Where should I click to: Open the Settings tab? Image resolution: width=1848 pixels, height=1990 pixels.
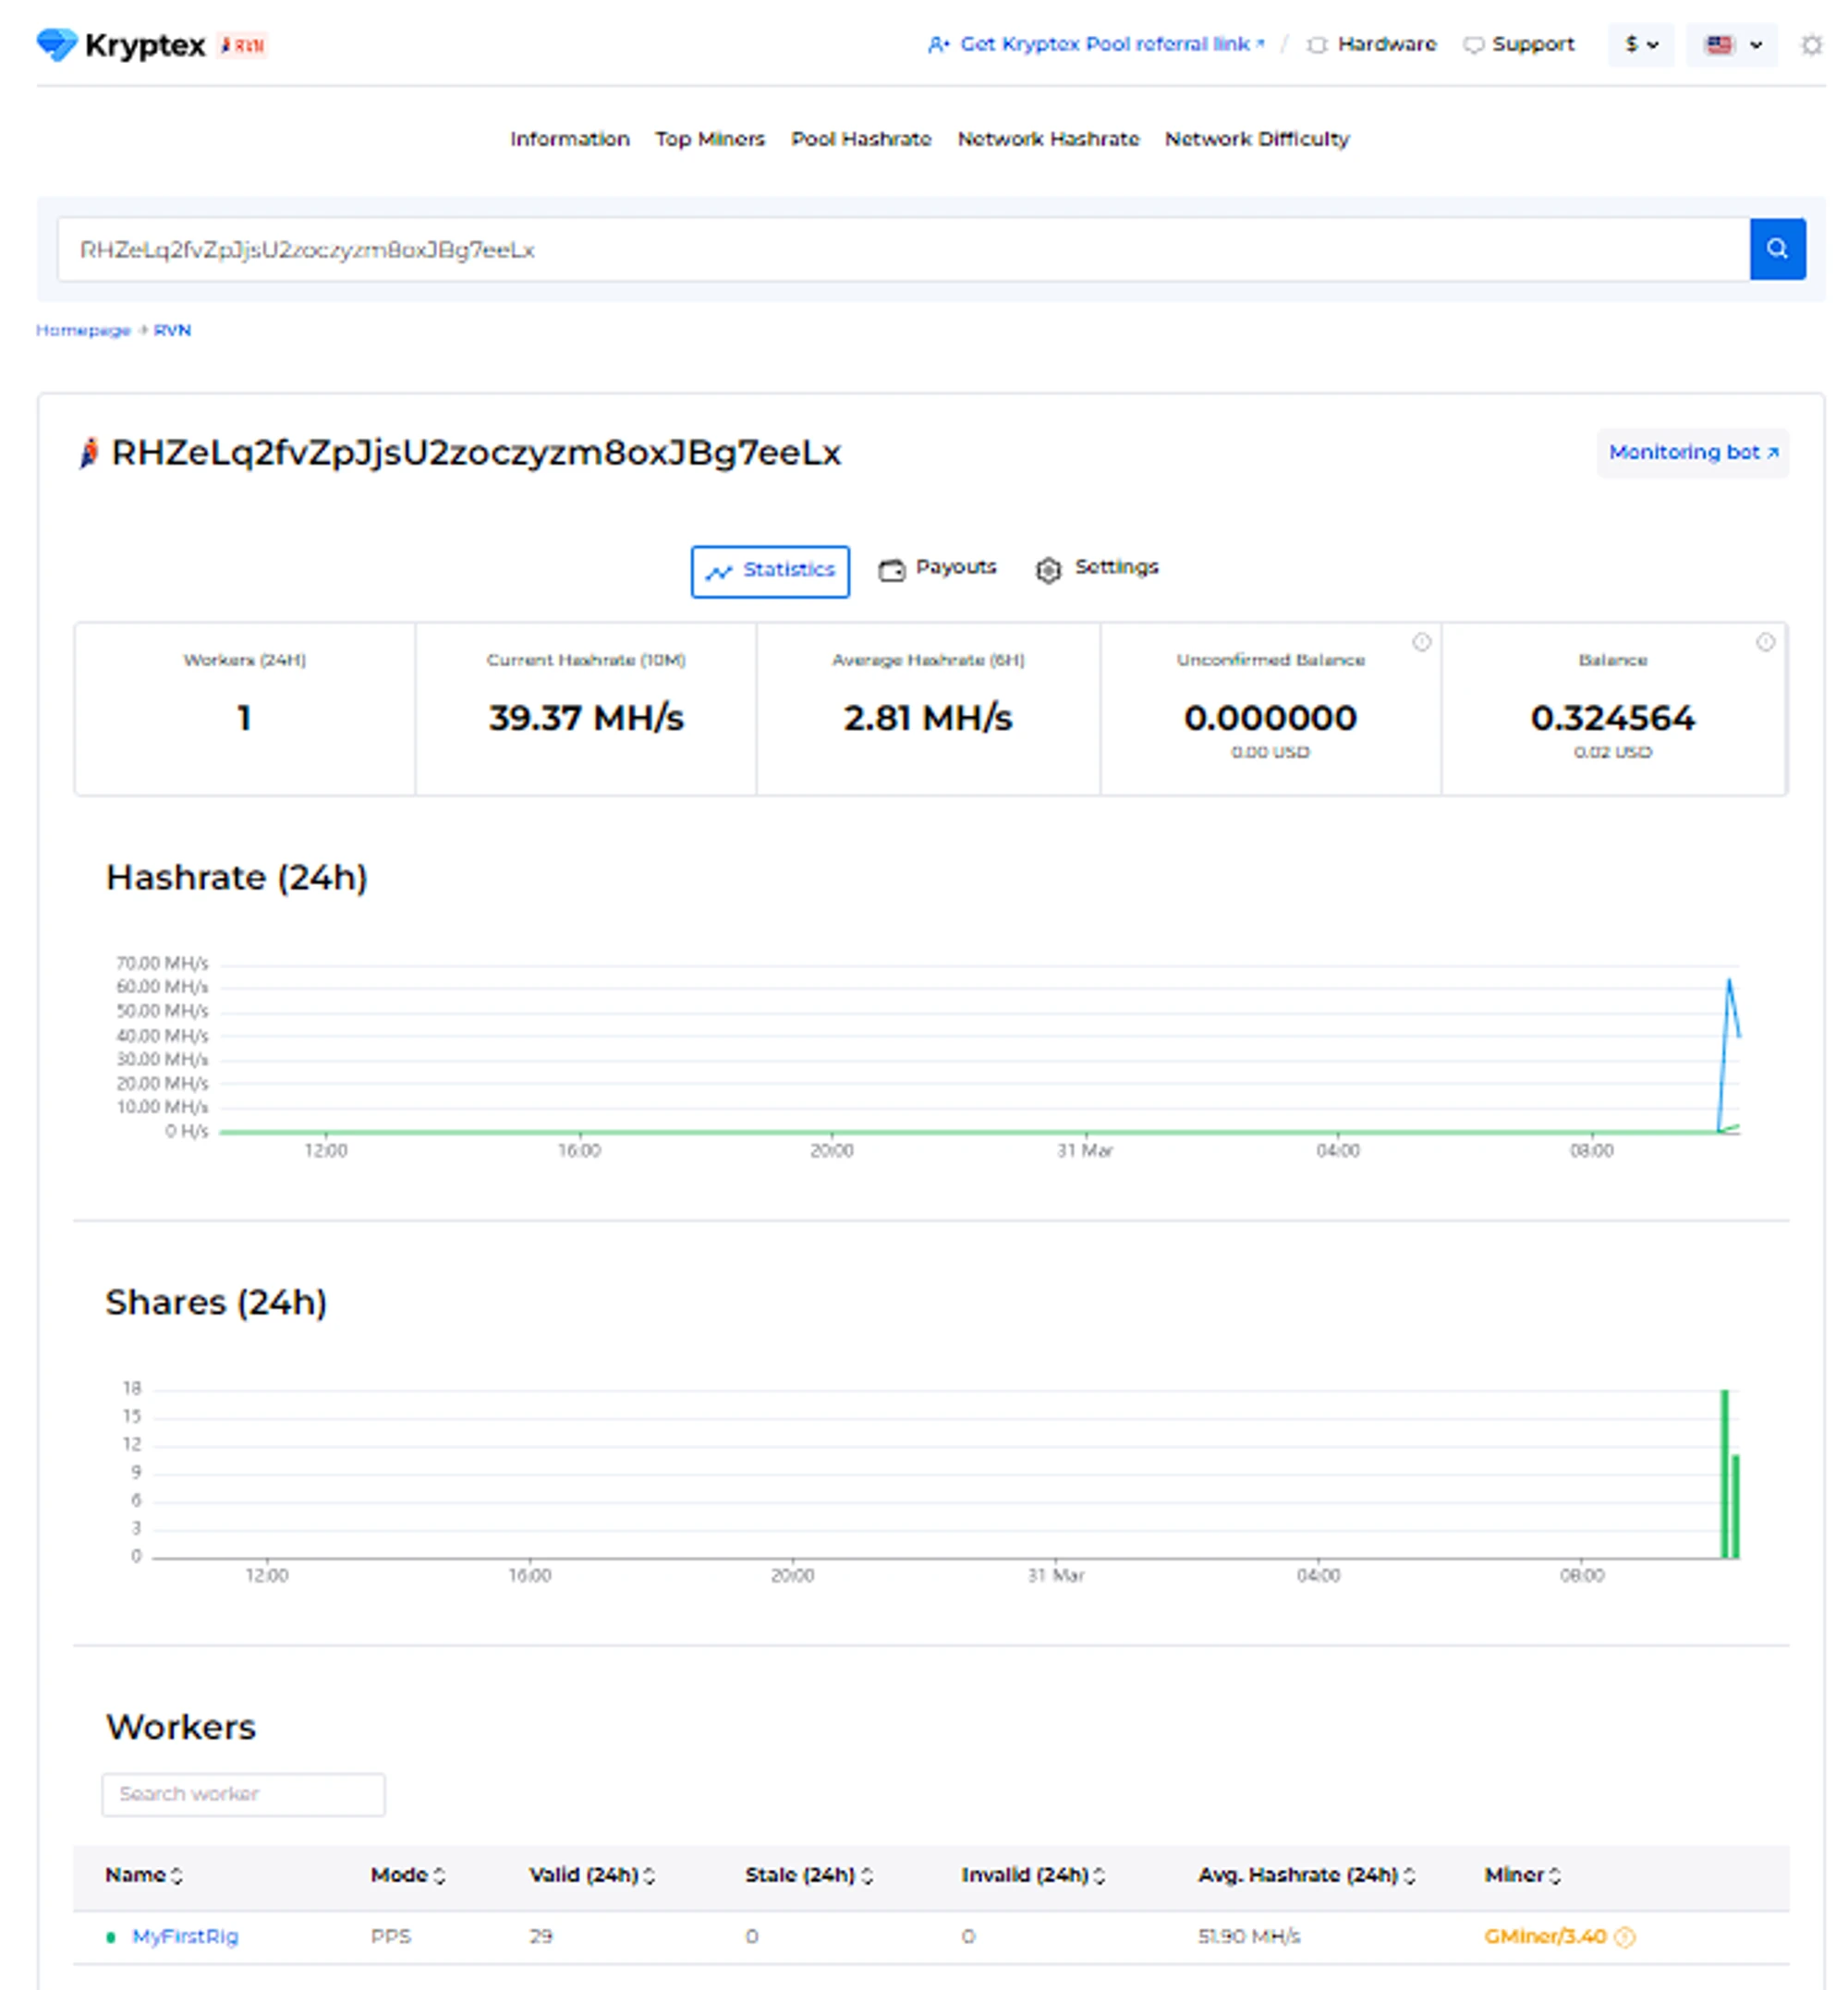point(1097,568)
